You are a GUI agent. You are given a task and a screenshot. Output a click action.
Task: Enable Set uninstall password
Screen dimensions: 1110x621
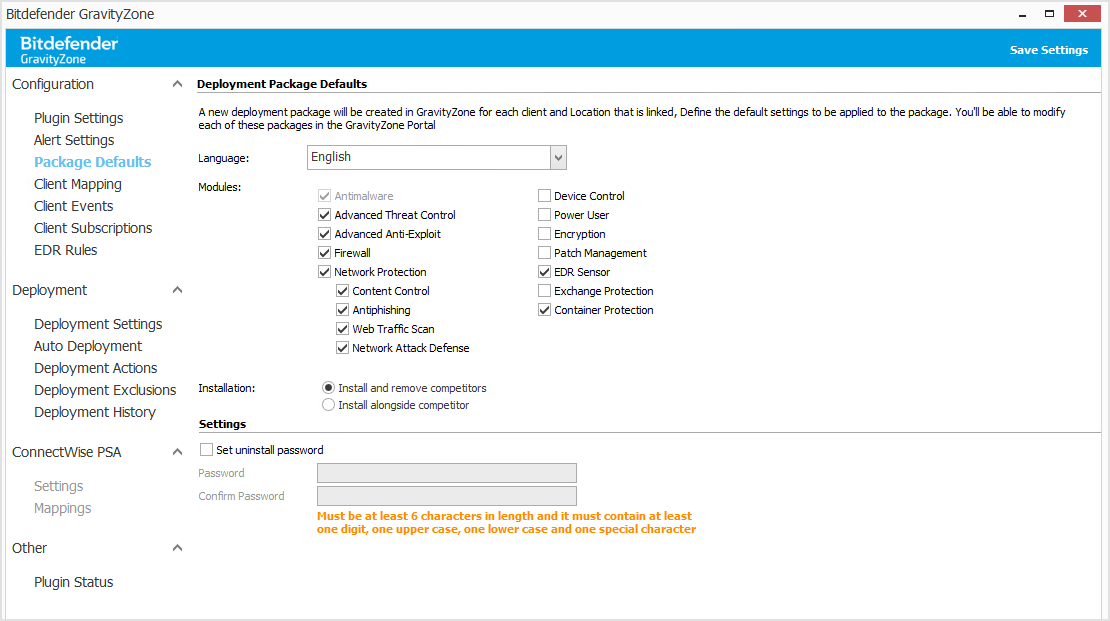tap(206, 449)
